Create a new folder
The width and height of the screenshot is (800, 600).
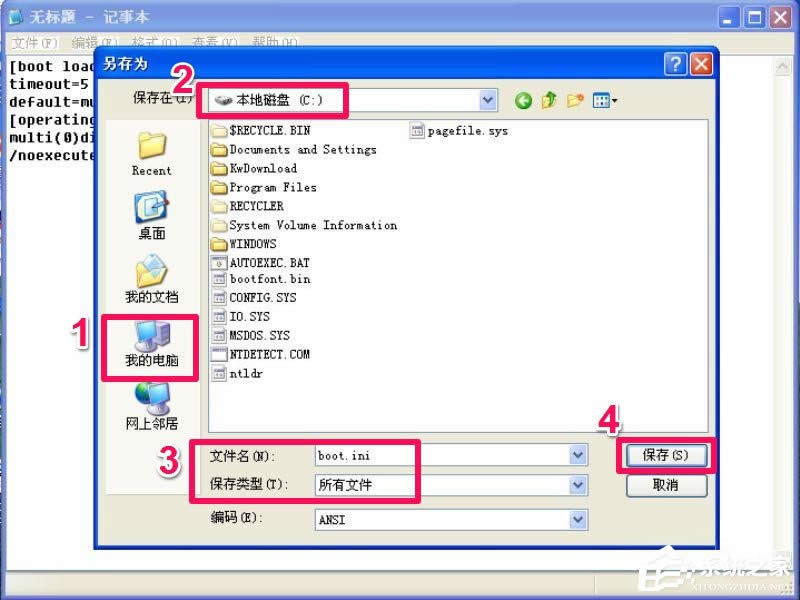point(575,100)
